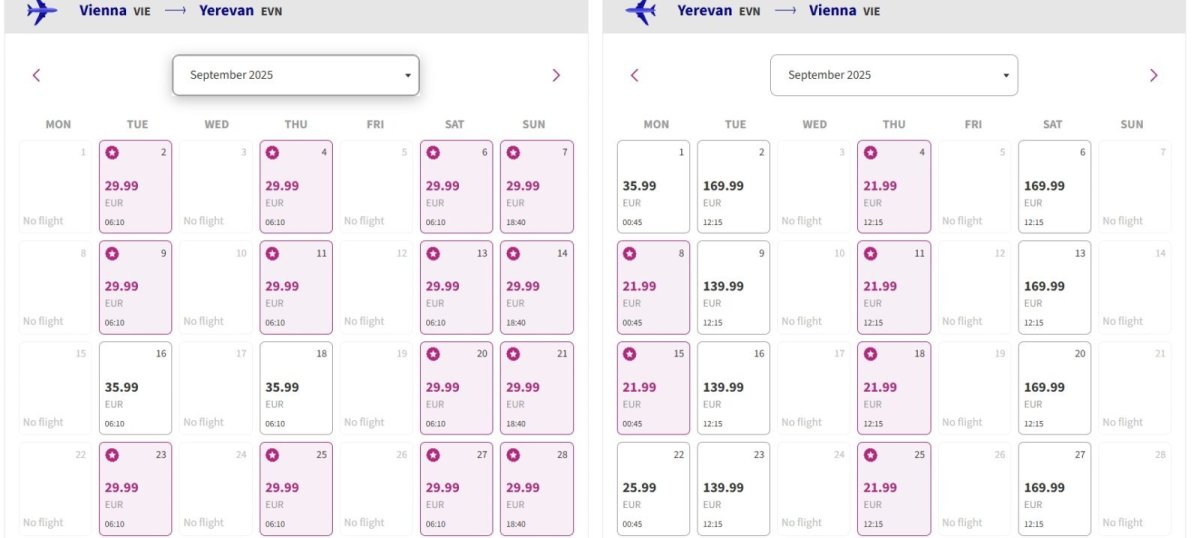Image resolution: width=1200 pixels, height=538 pixels.
Task: Go to previous month in Vienna–Yerevan calendar
Action: coord(37,75)
